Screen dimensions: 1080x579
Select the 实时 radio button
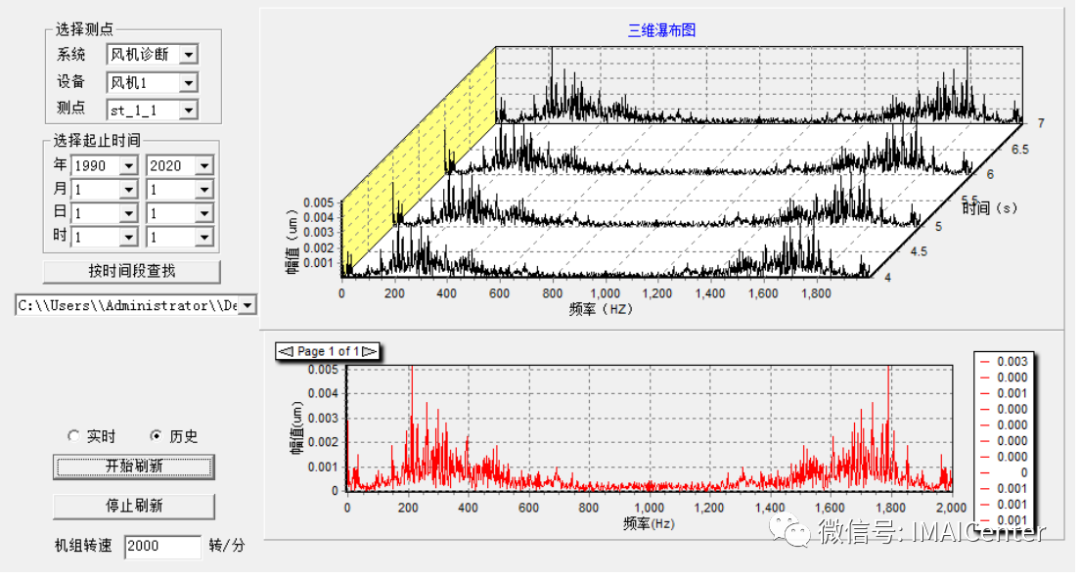click(73, 436)
